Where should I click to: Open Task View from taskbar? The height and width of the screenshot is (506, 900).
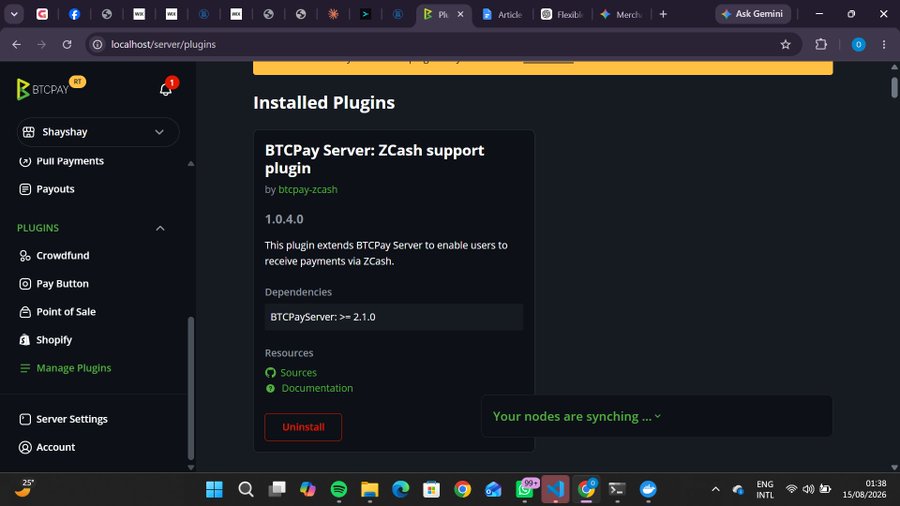click(x=277, y=489)
